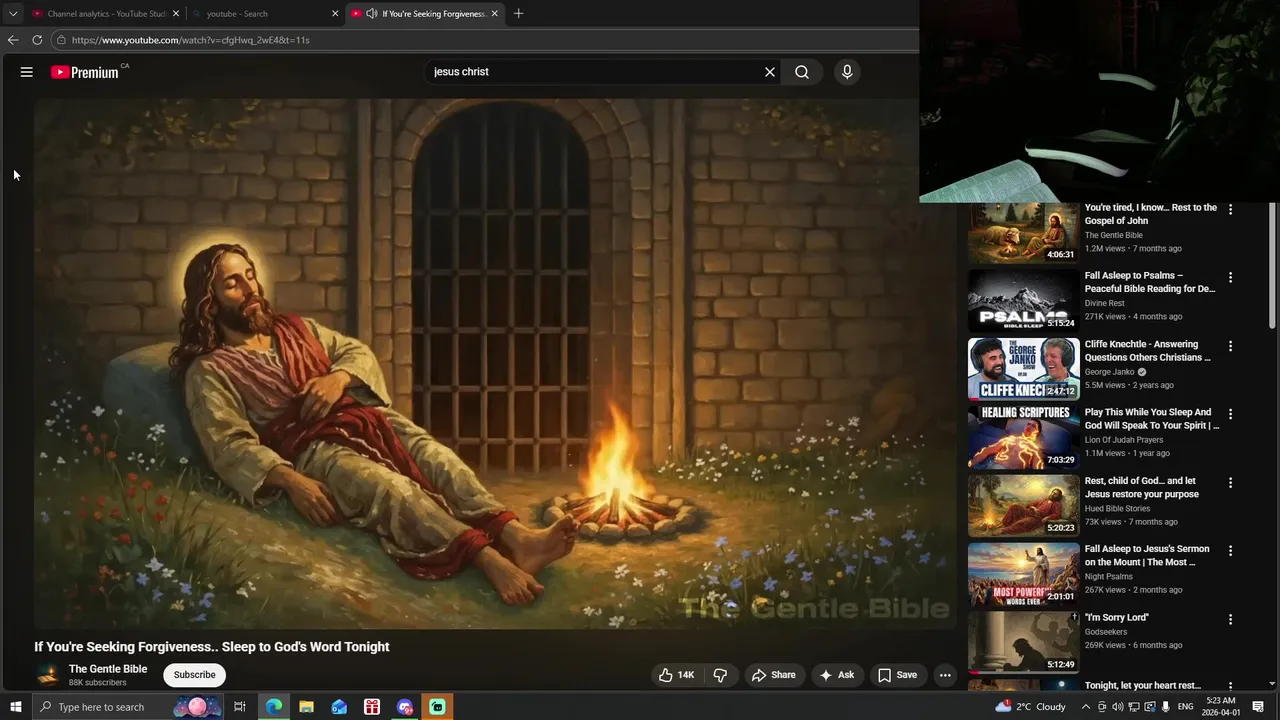Open The Gentle Bible channel name link
Viewport: 1280px width, 720px height.
108,669
